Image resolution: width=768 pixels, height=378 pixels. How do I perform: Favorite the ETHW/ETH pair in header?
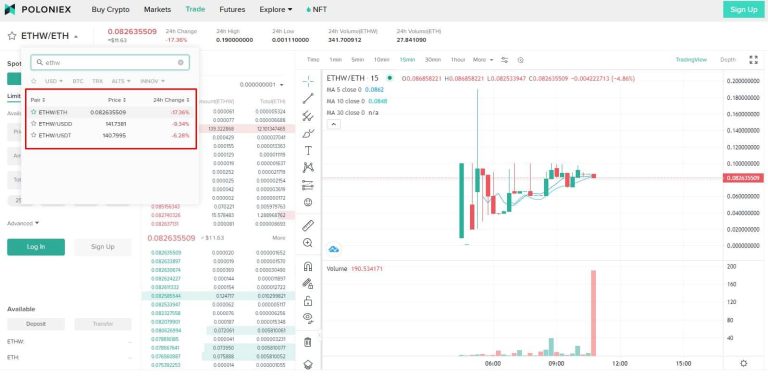[12, 36]
